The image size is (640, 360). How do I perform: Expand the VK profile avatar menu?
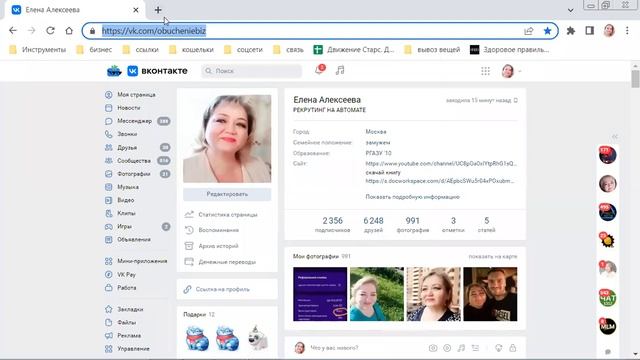(x=511, y=71)
